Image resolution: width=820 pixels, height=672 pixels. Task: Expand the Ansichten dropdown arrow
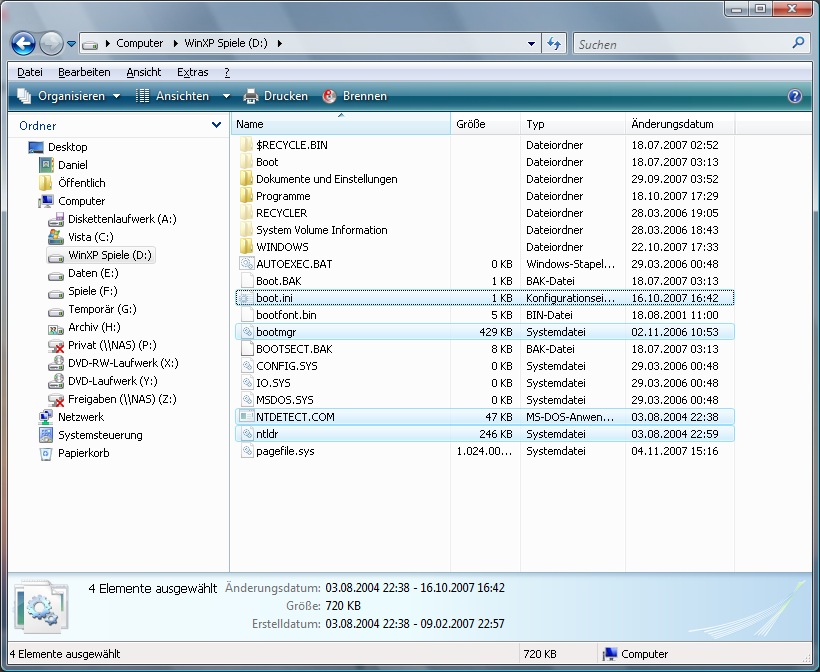coord(226,96)
